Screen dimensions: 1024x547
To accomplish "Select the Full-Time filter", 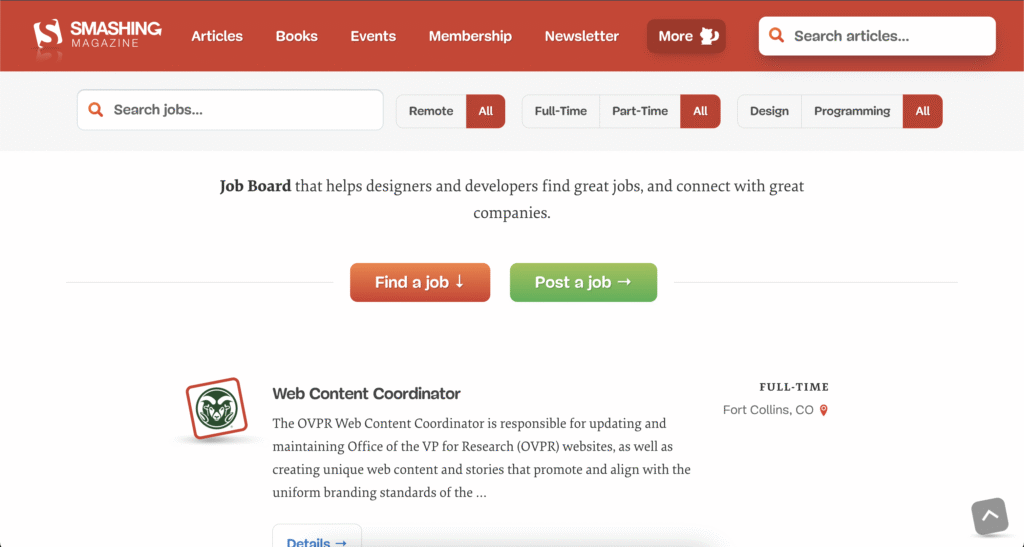I will tap(560, 111).
